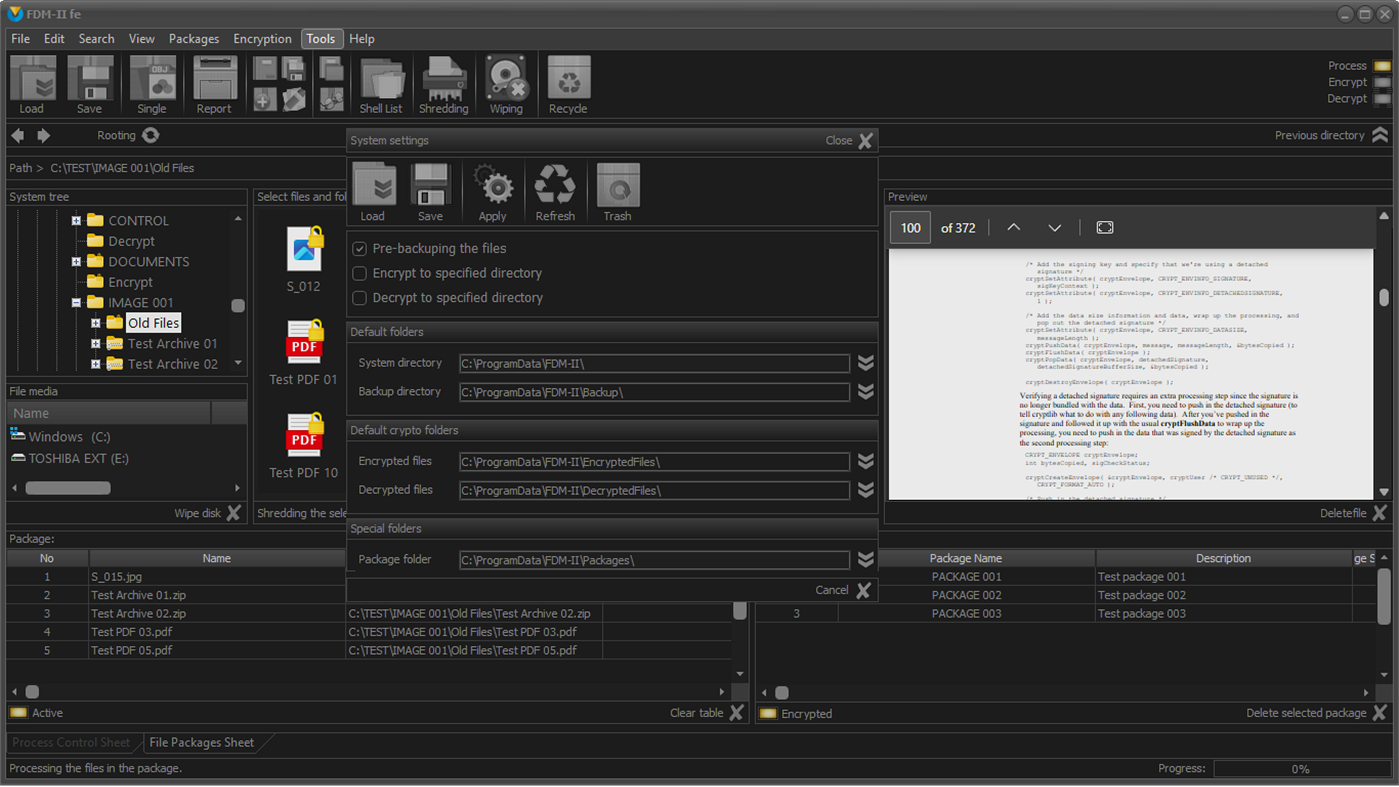Screen dimensions: 1399x787
Task: Expand the CONTROL folder node
Action: pos(76,220)
